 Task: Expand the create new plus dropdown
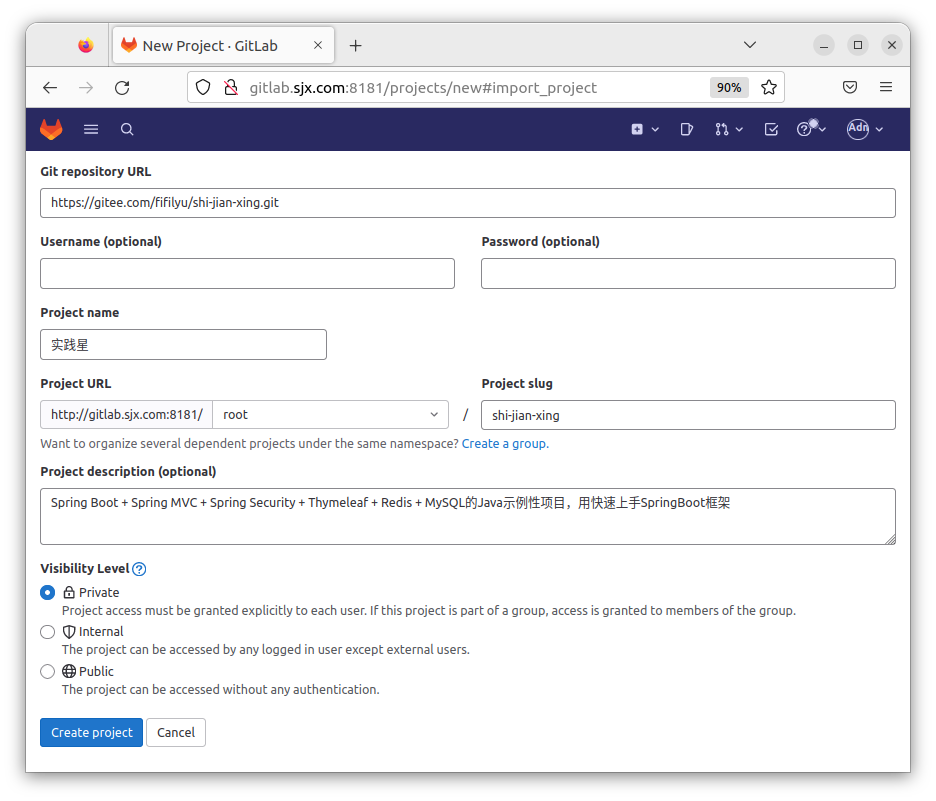(644, 129)
